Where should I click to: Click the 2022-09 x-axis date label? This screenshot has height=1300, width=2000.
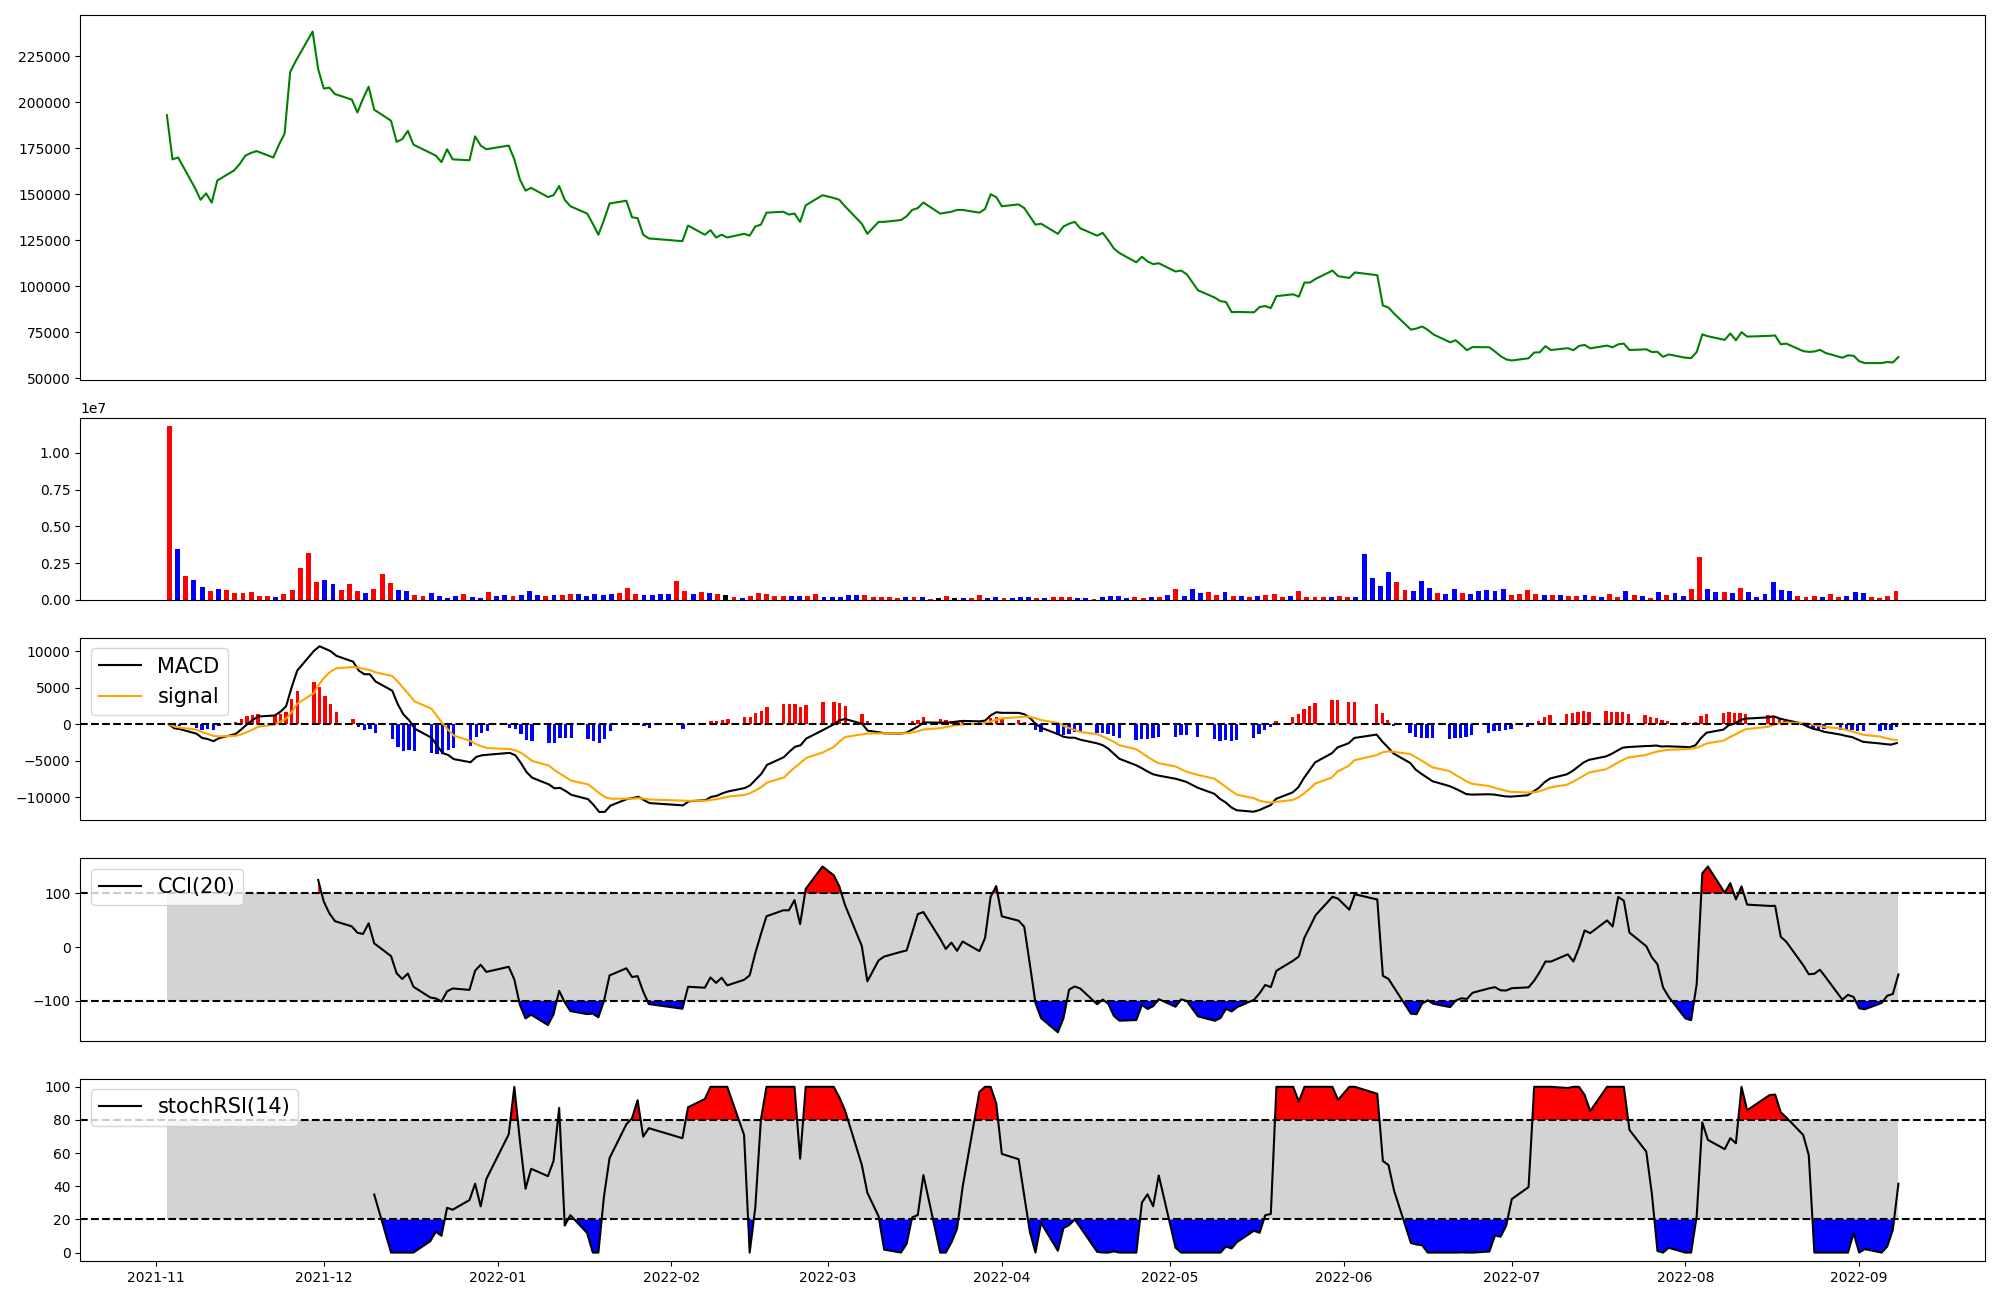click(x=1858, y=1277)
